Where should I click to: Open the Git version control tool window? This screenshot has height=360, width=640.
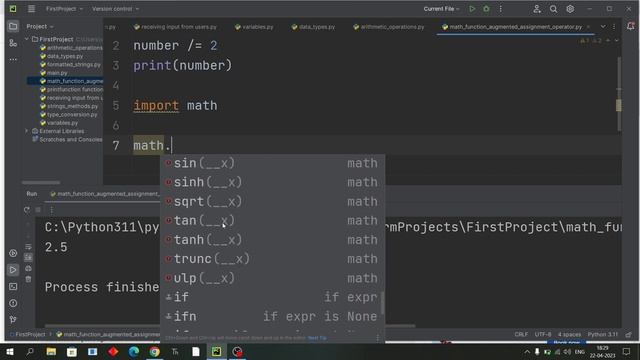[13, 320]
